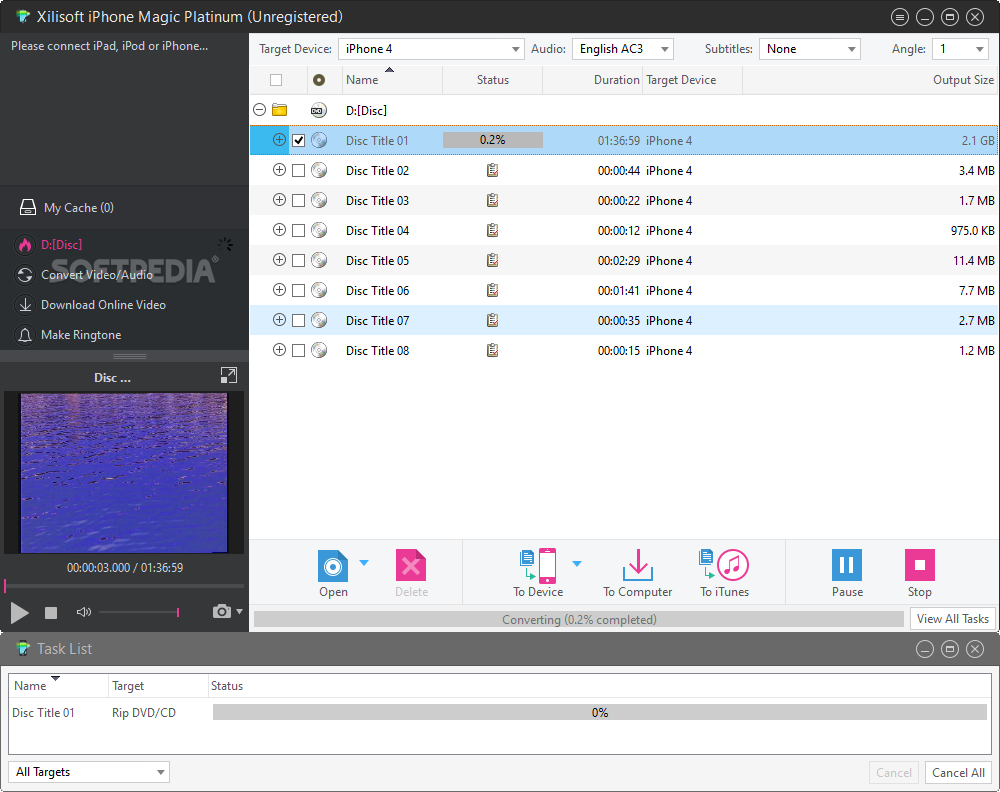Click the disc icon of Disc Title 03
This screenshot has height=792, width=1000.
tap(319, 200)
